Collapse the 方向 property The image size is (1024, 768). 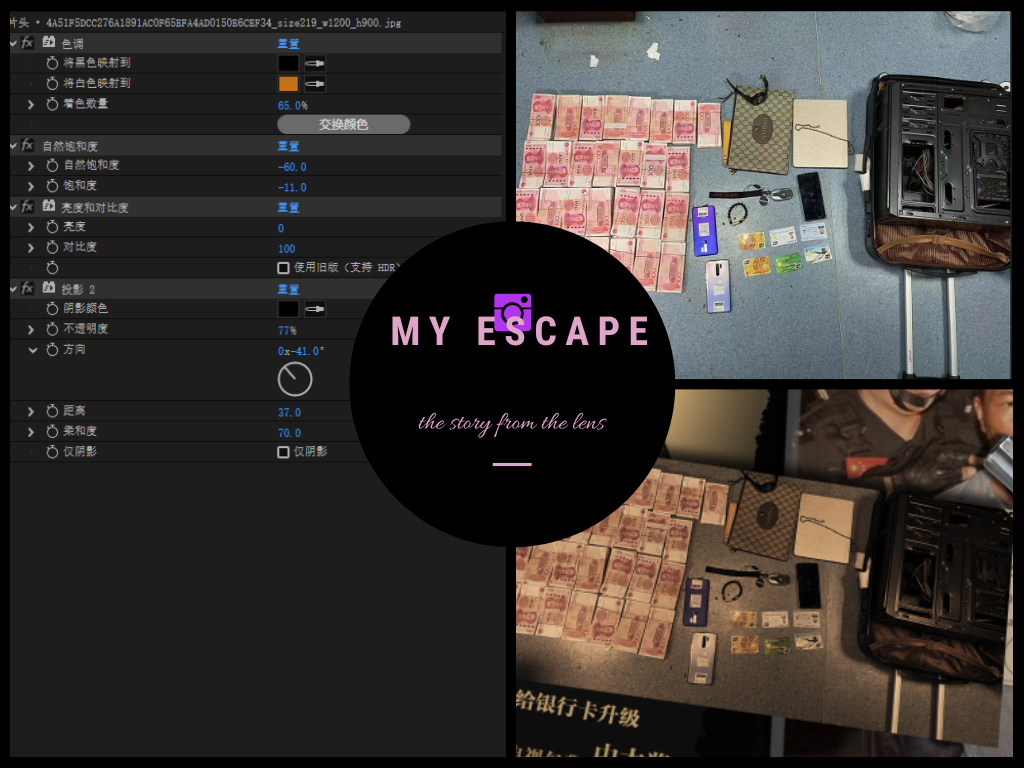click(31, 350)
